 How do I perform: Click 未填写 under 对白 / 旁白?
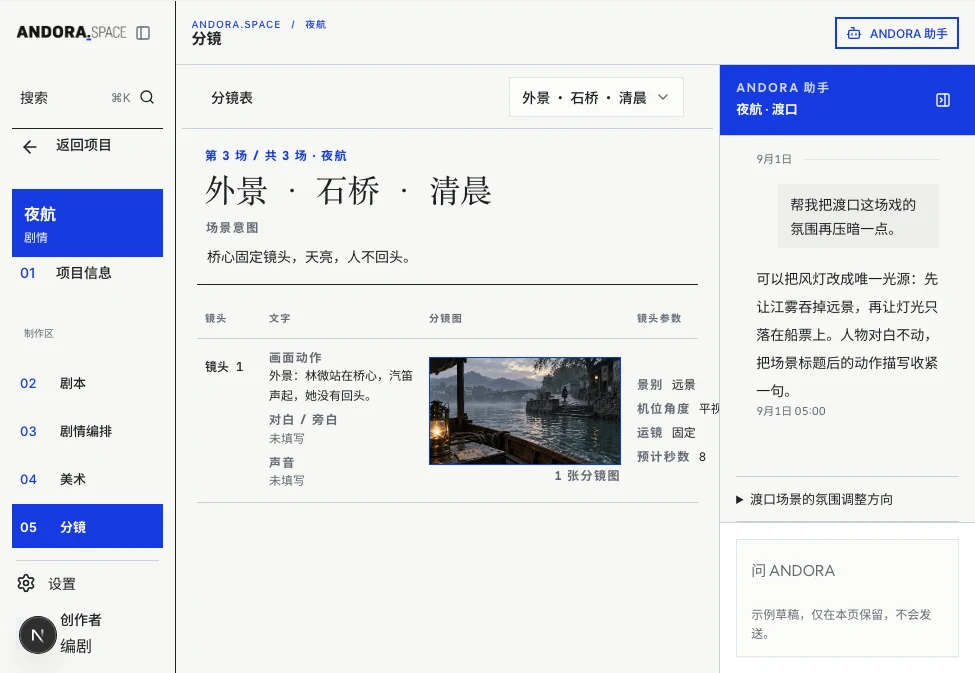[x=287, y=439]
